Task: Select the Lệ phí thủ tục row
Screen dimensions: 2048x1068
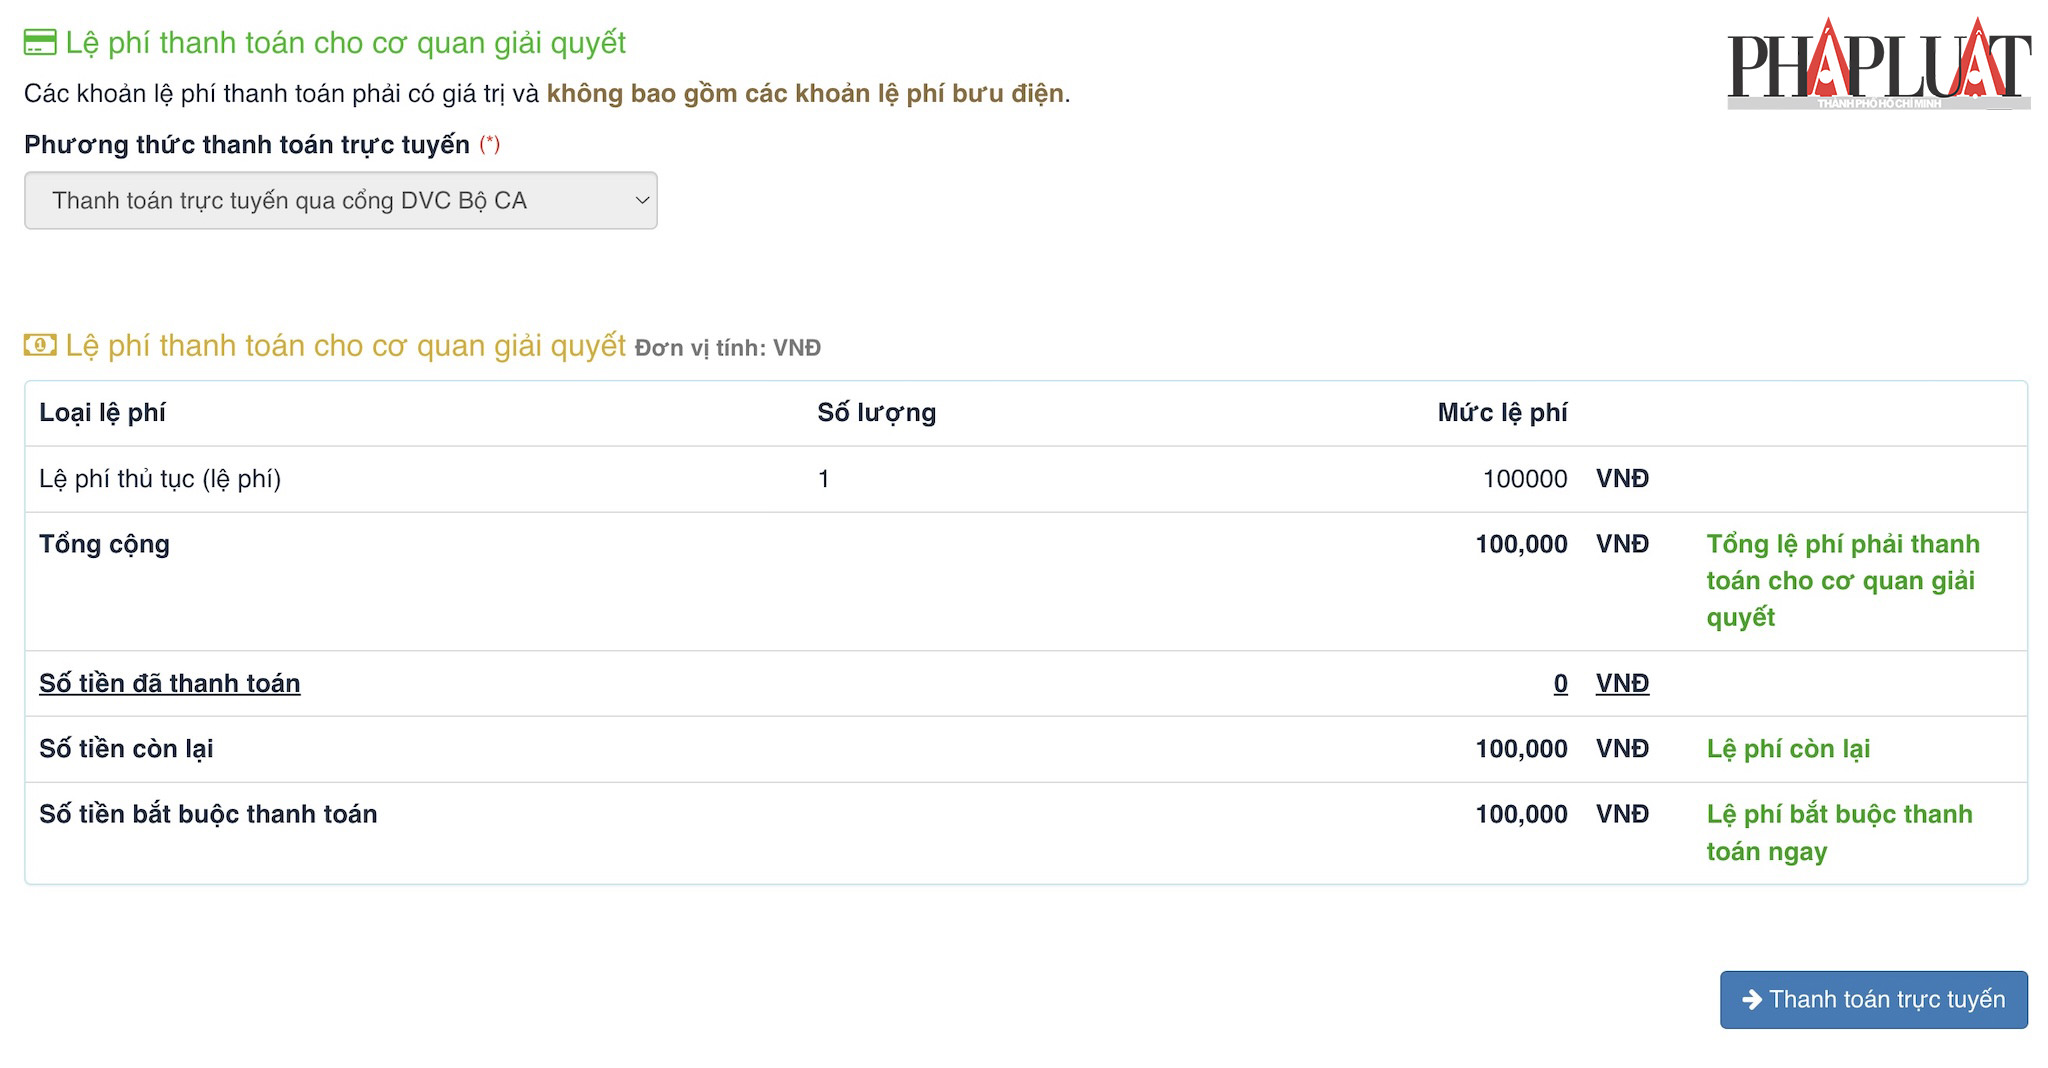Action: pos(160,478)
